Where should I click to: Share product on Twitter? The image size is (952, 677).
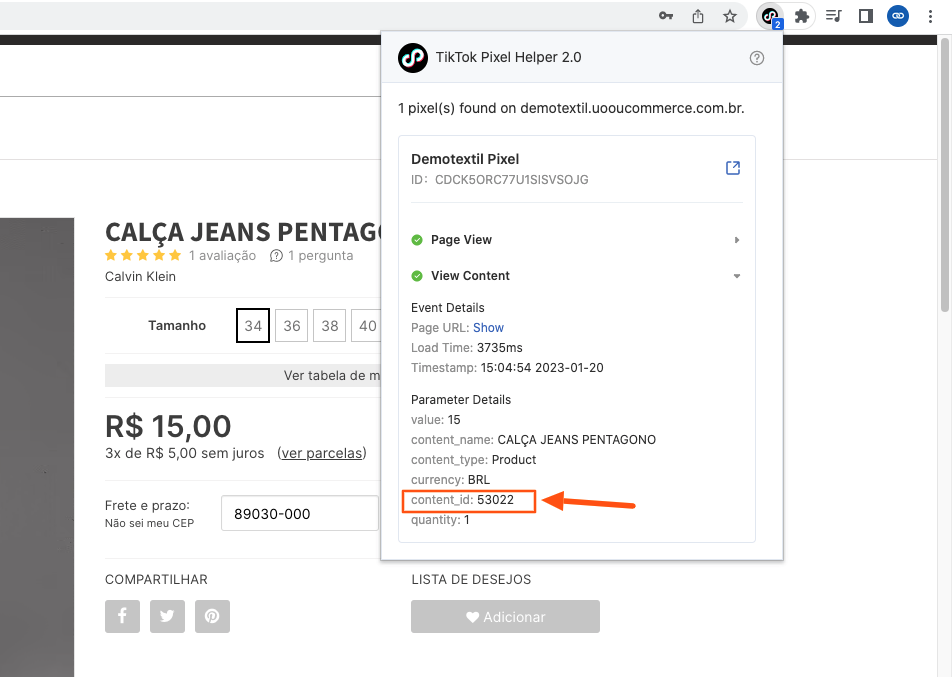[x=167, y=616]
